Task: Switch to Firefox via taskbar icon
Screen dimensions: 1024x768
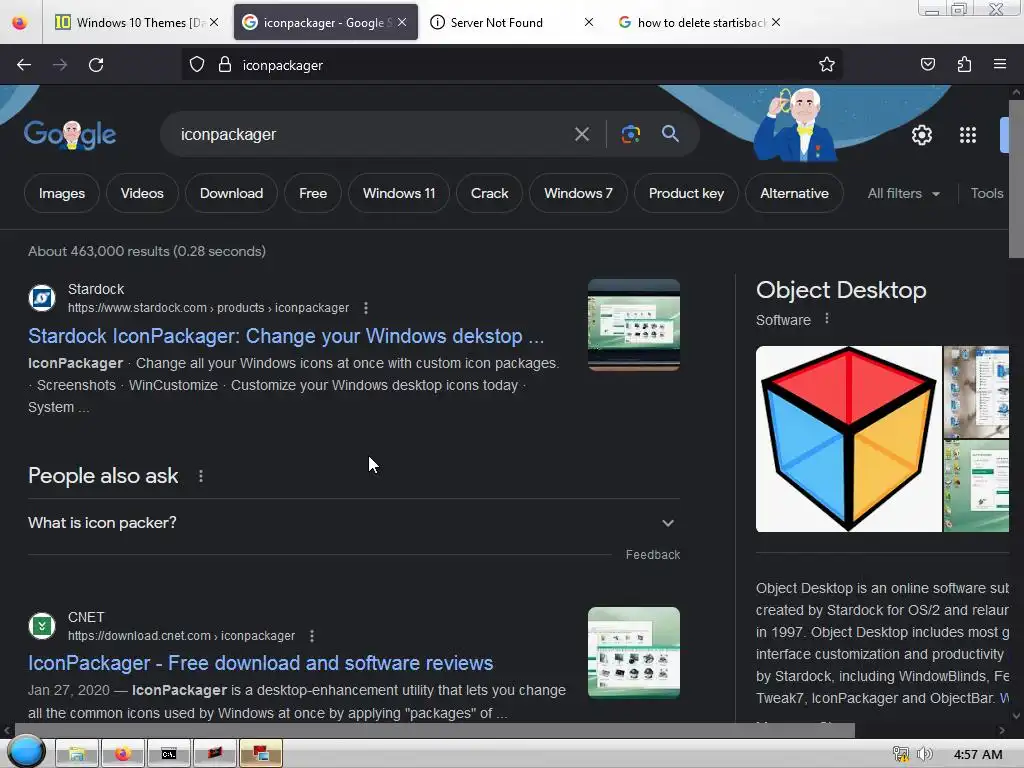Action: [123, 754]
